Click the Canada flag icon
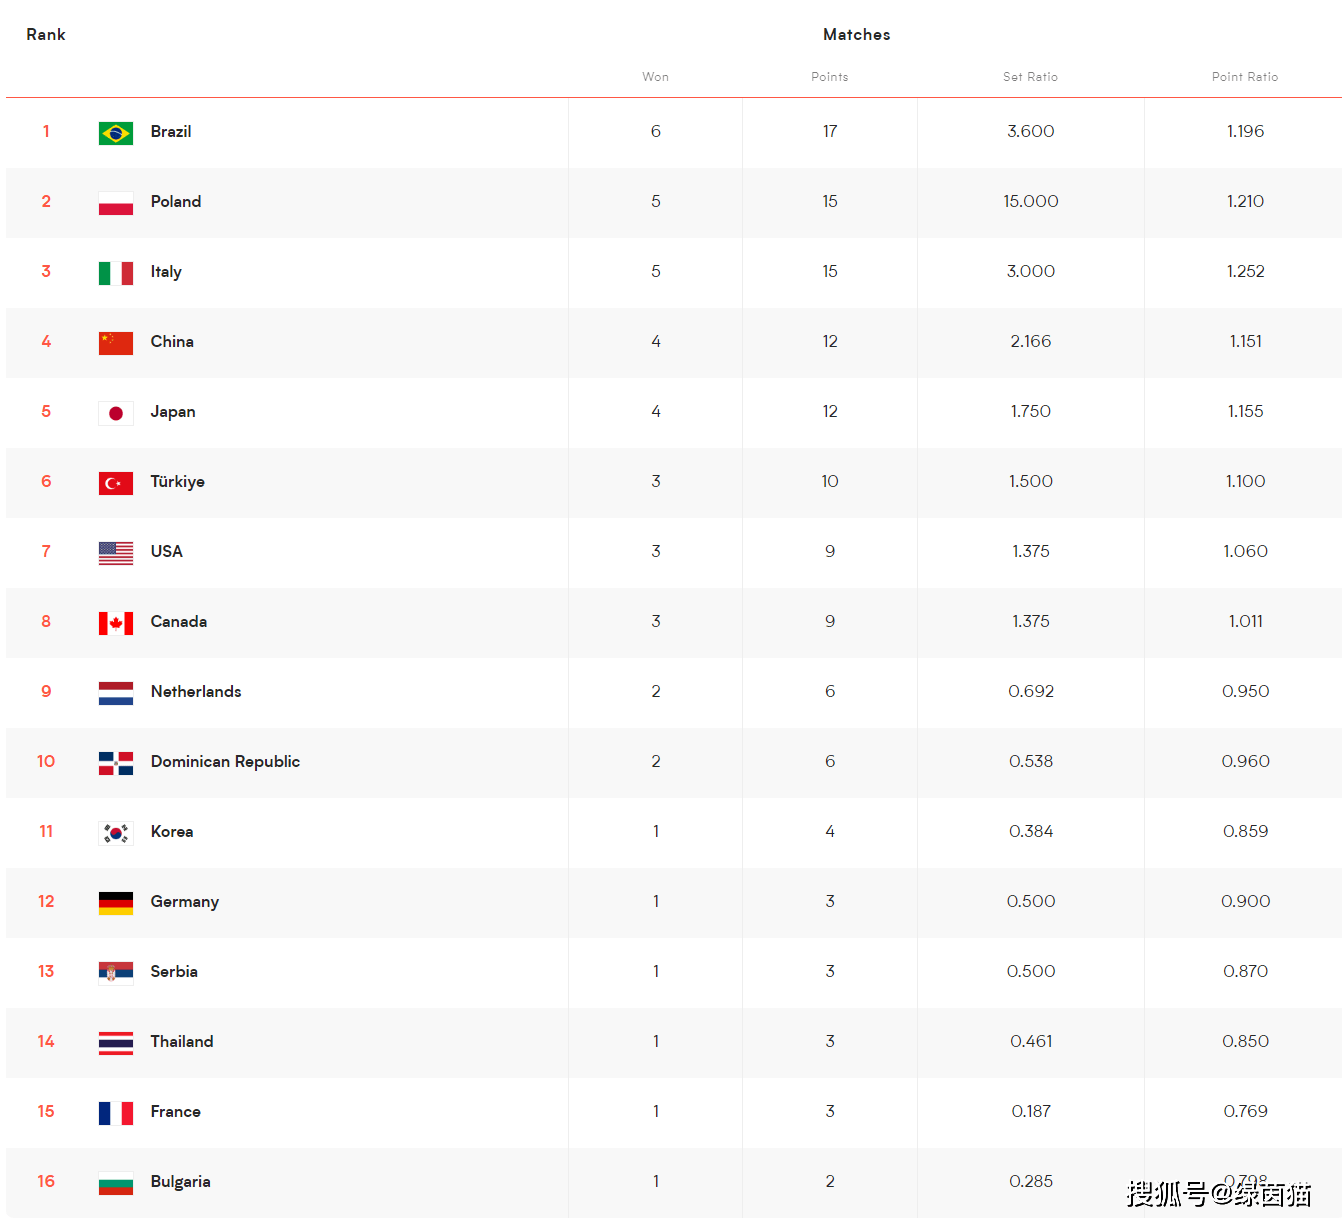 pyautogui.click(x=116, y=623)
